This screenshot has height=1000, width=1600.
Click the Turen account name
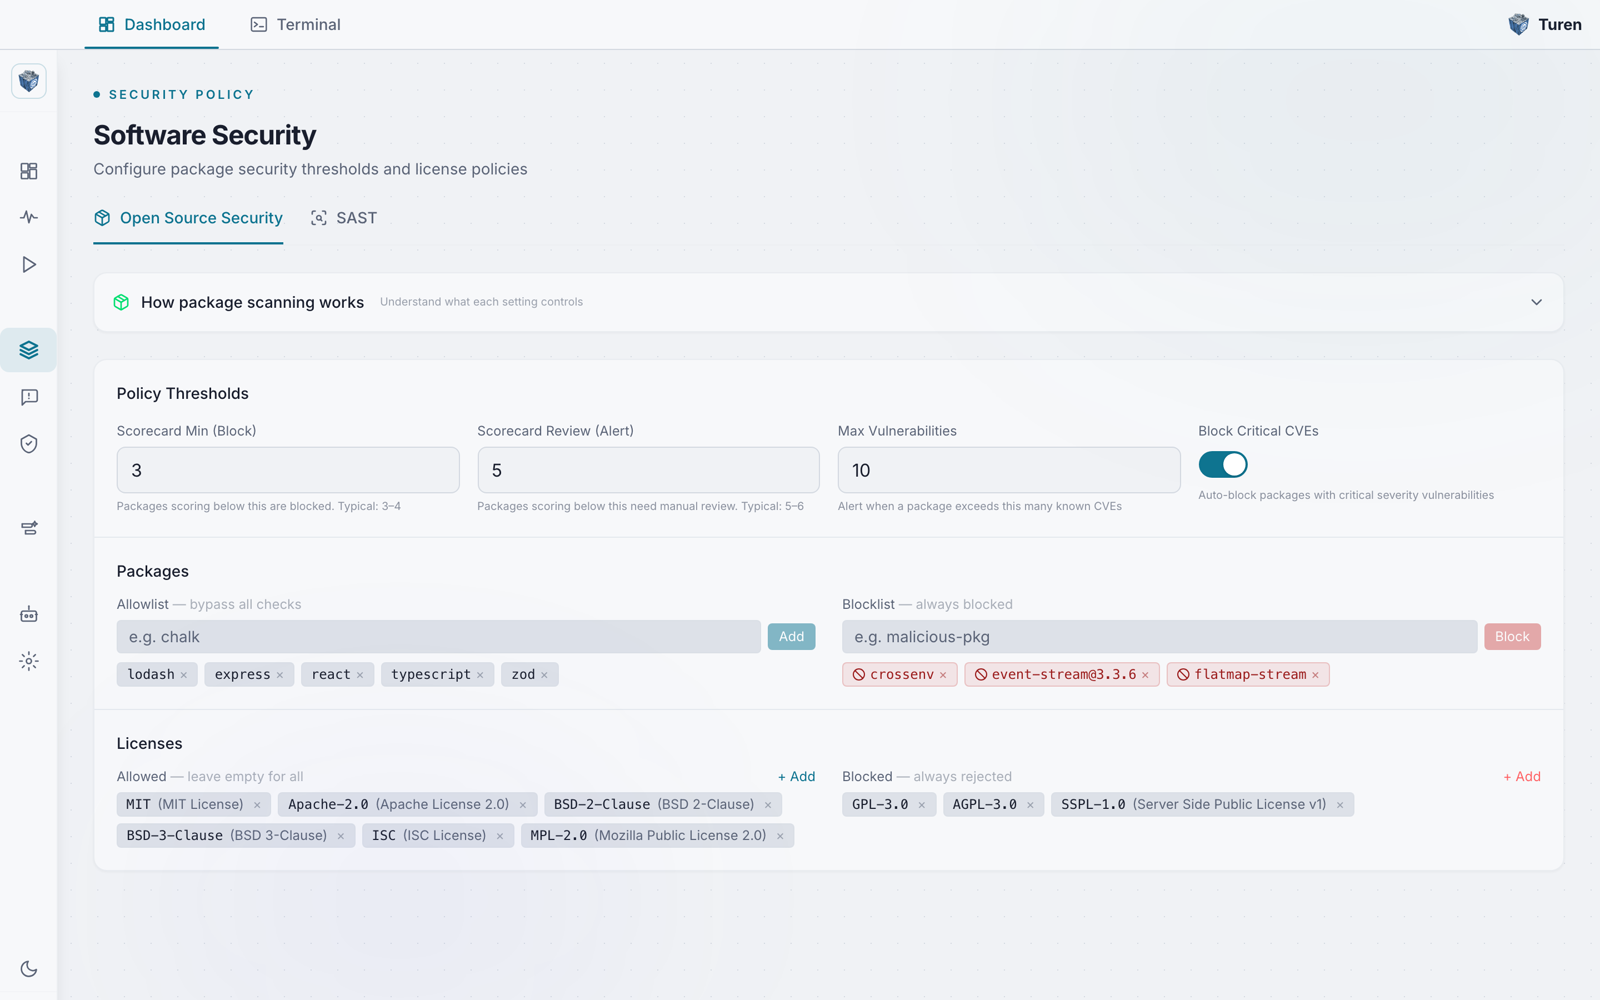click(x=1560, y=25)
